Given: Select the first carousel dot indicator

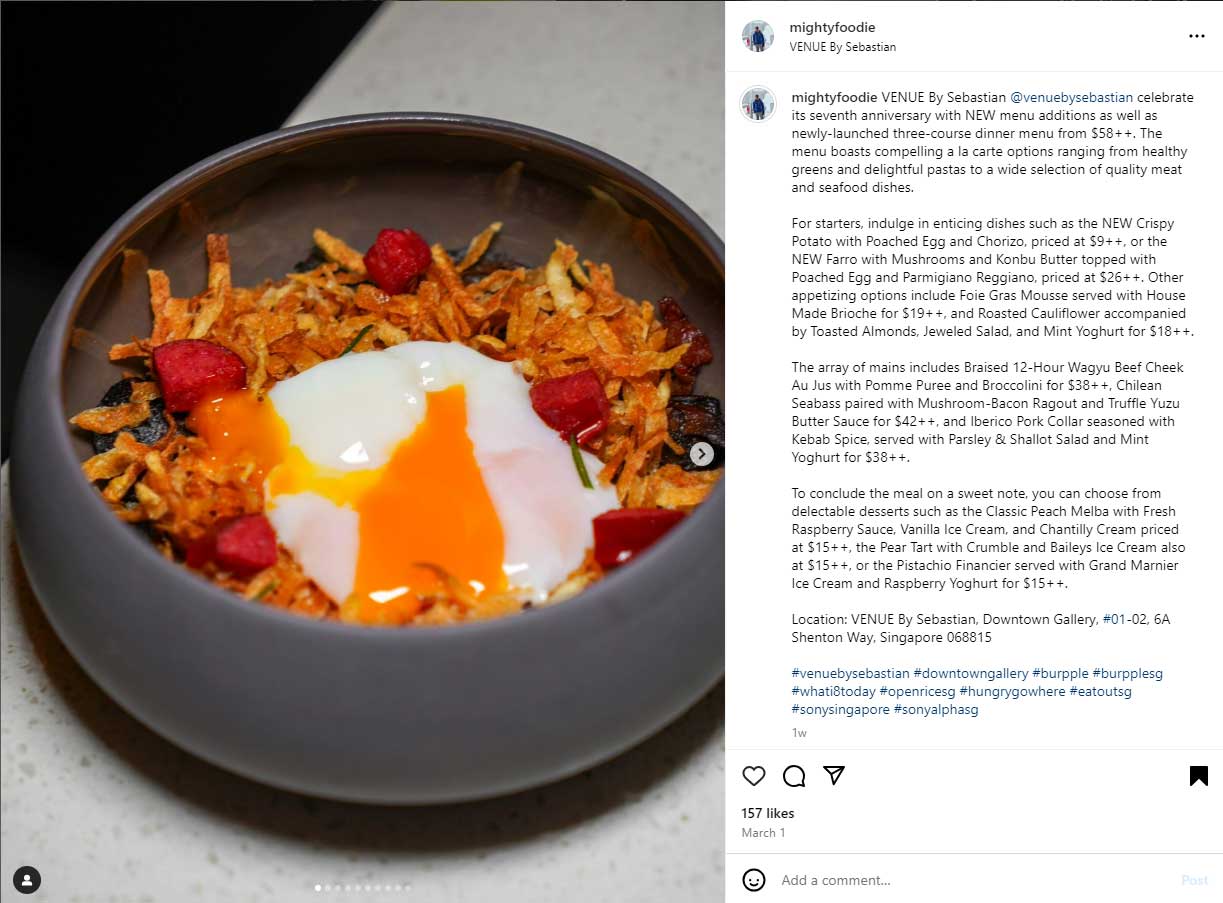Looking at the screenshot, I should click(318, 887).
